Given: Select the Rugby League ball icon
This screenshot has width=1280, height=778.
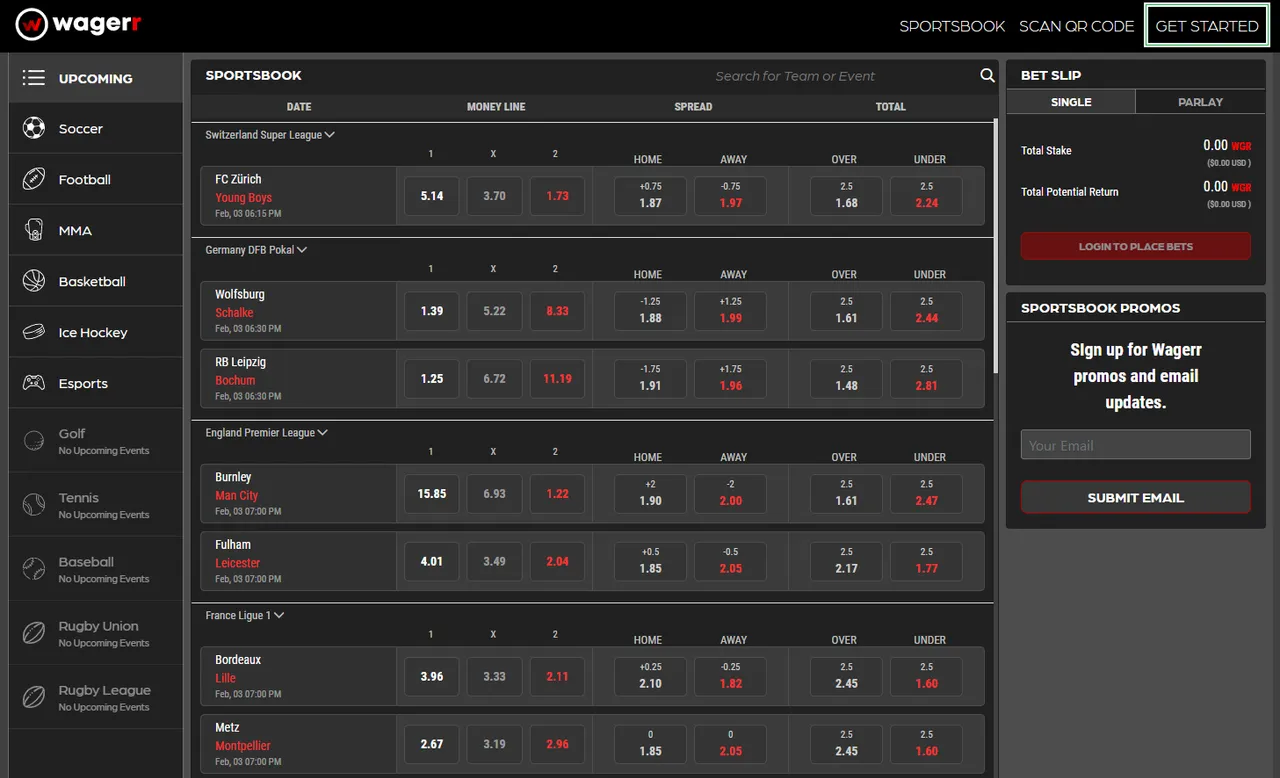Looking at the screenshot, I should point(34,696).
